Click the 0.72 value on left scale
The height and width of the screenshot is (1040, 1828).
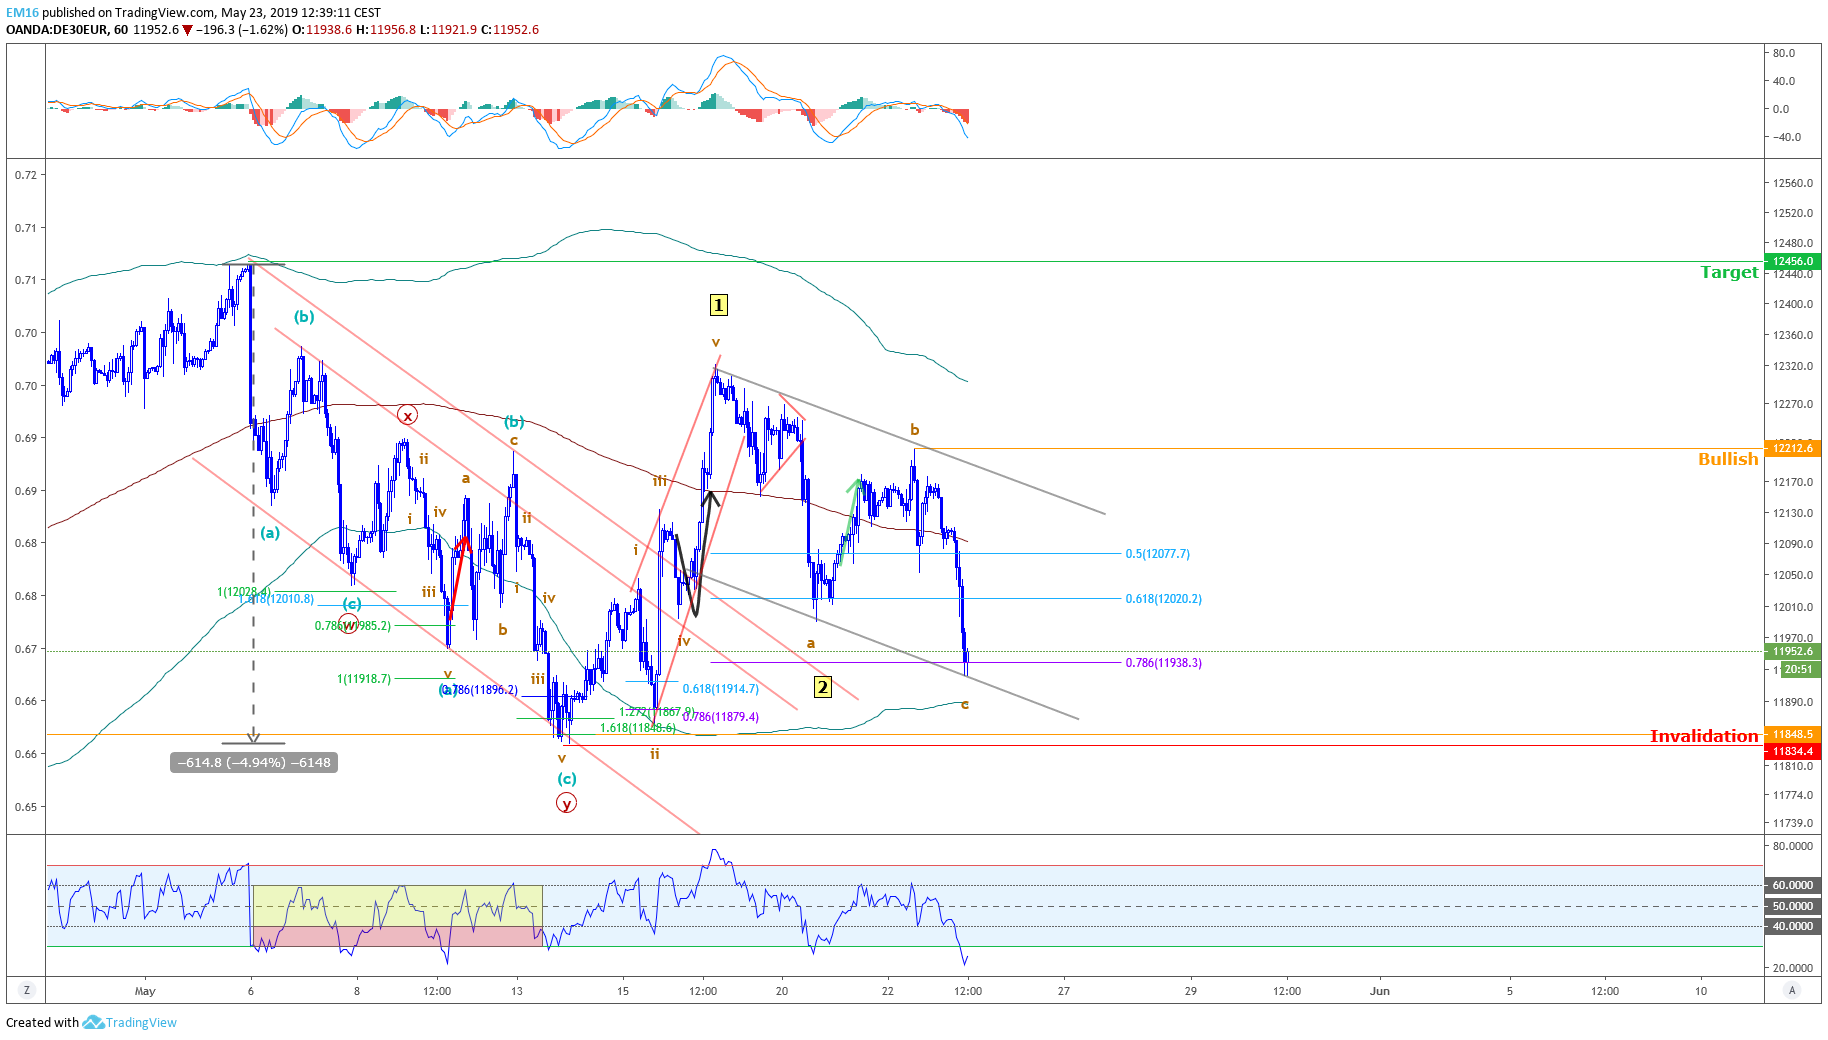(x=26, y=175)
